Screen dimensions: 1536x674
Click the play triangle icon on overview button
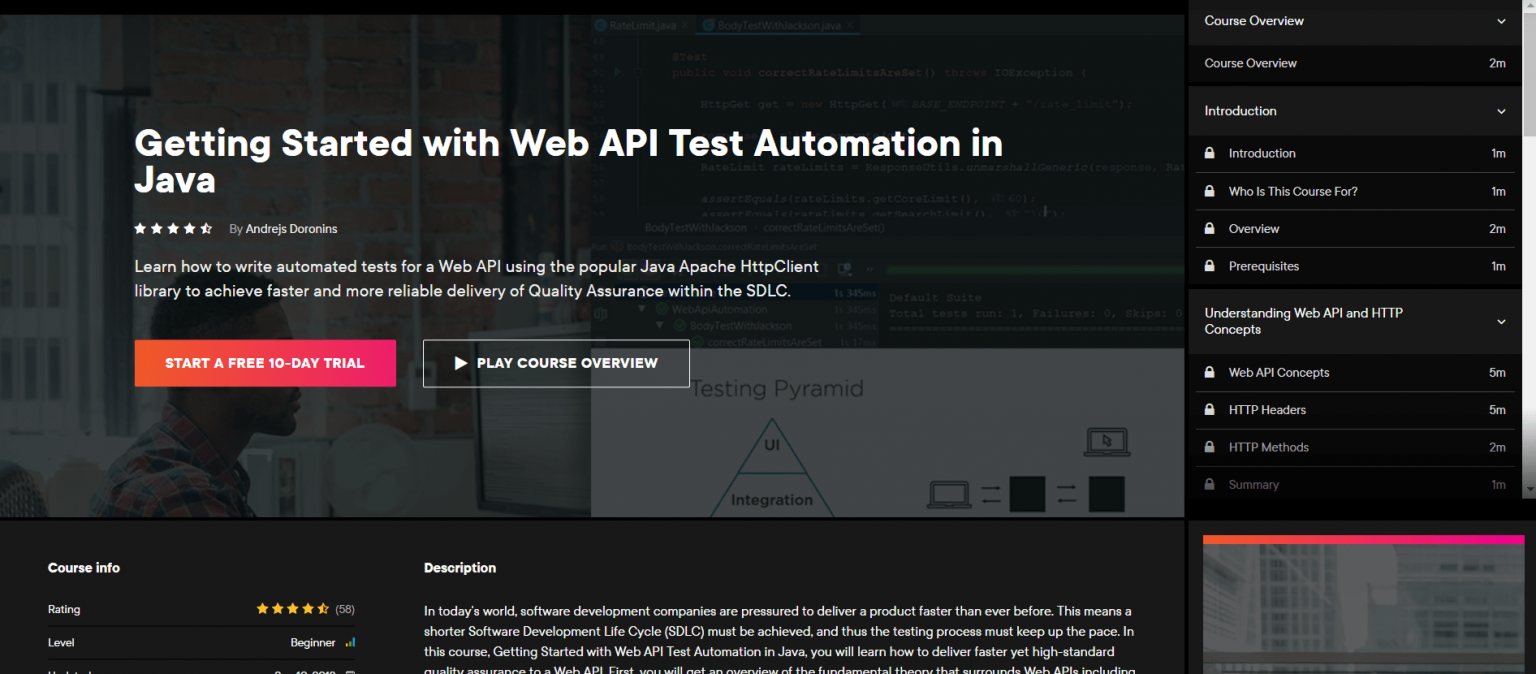[x=461, y=363]
